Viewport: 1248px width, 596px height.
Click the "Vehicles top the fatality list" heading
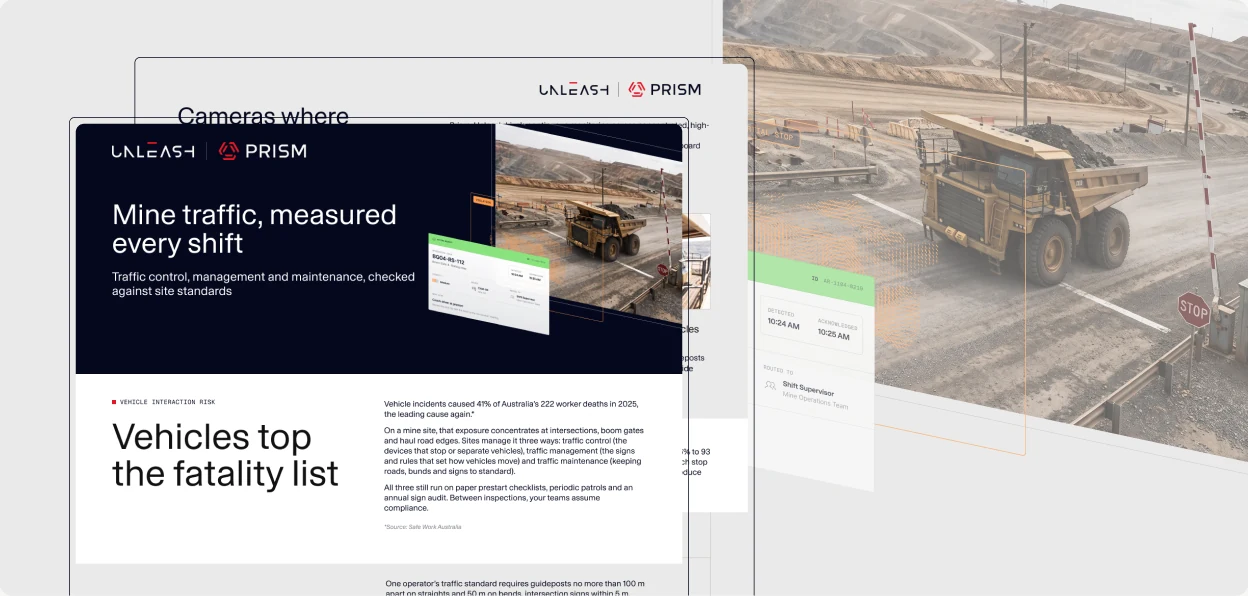(225, 454)
